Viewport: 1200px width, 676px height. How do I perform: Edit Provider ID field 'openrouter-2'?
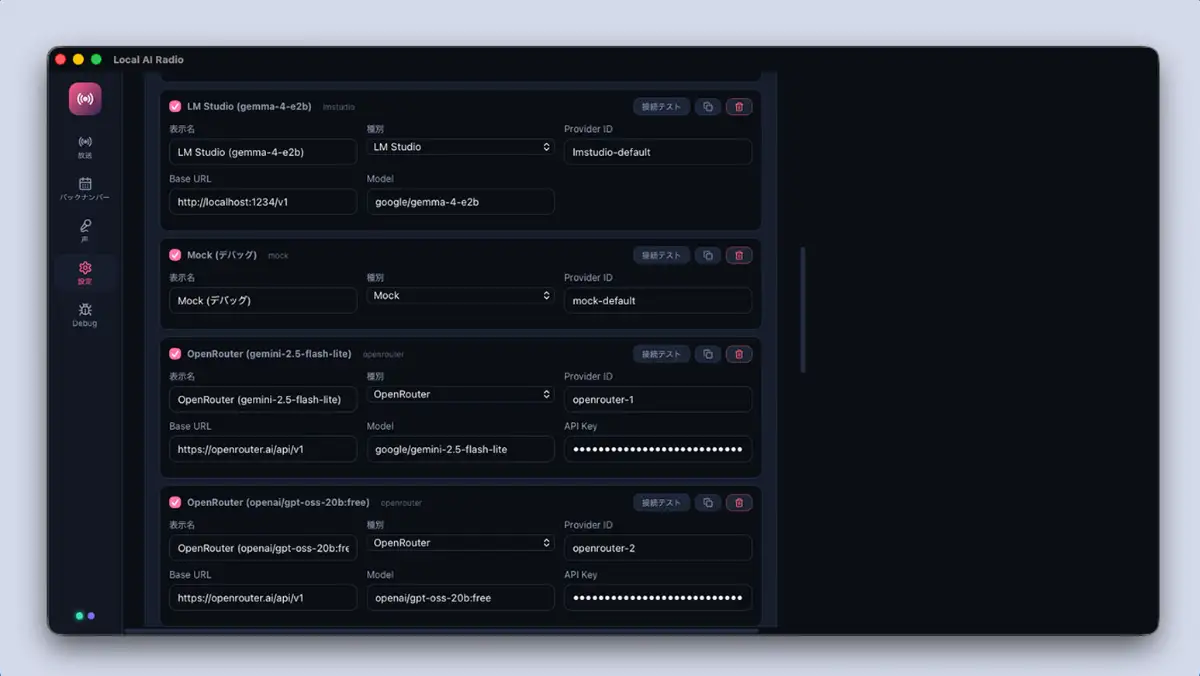click(658, 548)
